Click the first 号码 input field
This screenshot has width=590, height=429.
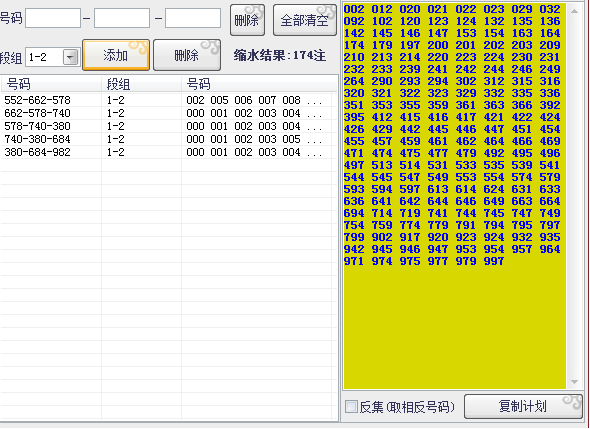click(53, 18)
